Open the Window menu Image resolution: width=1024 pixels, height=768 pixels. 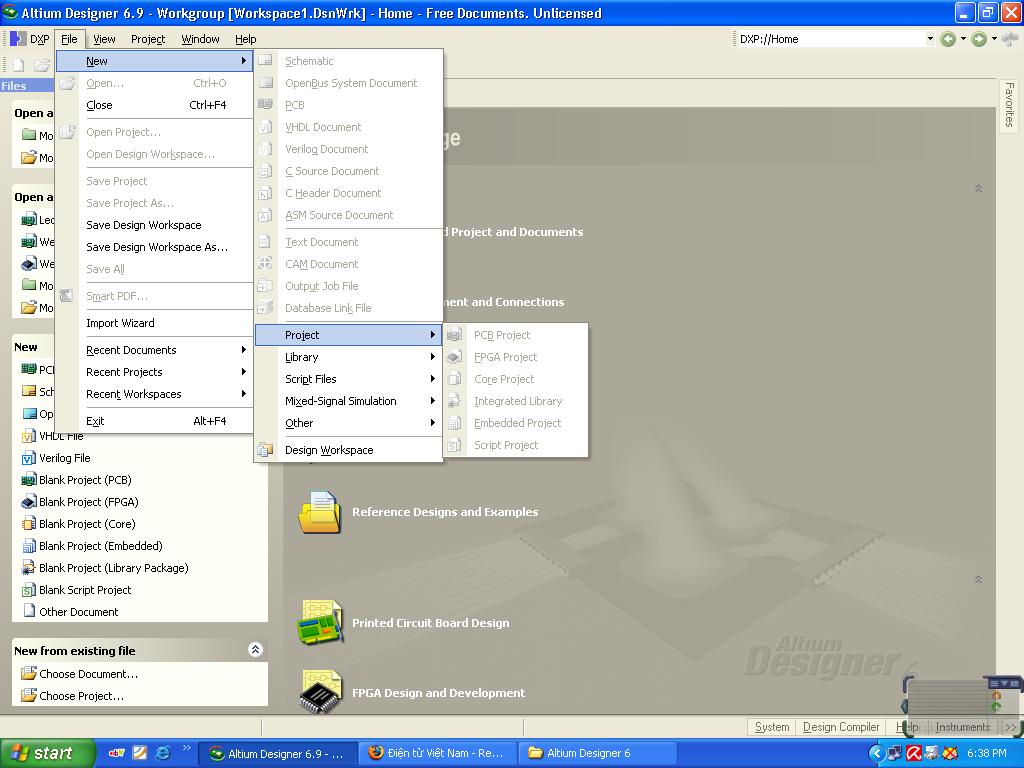coord(200,39)
